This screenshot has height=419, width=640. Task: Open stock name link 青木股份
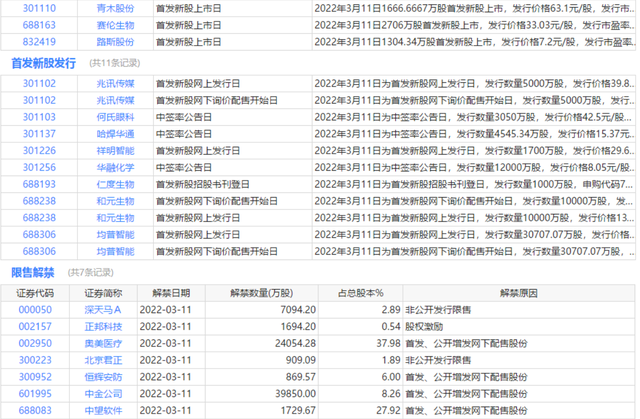(x=116, y=8)
